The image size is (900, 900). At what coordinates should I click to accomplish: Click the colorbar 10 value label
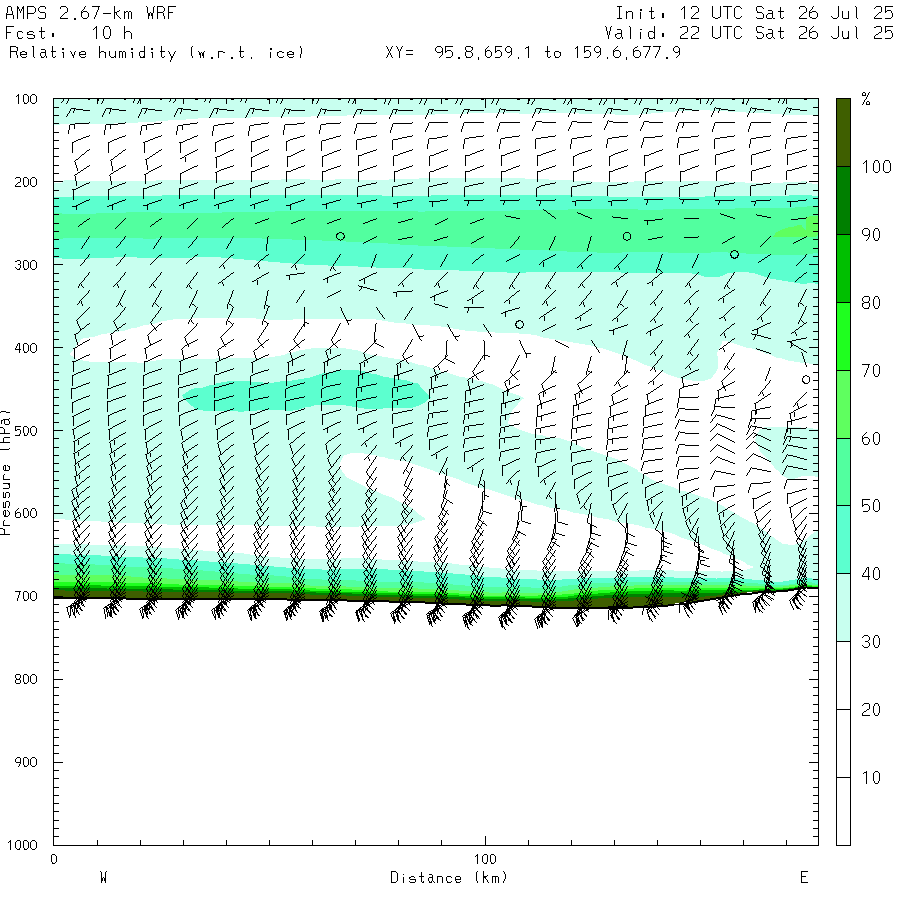point(871,778)
